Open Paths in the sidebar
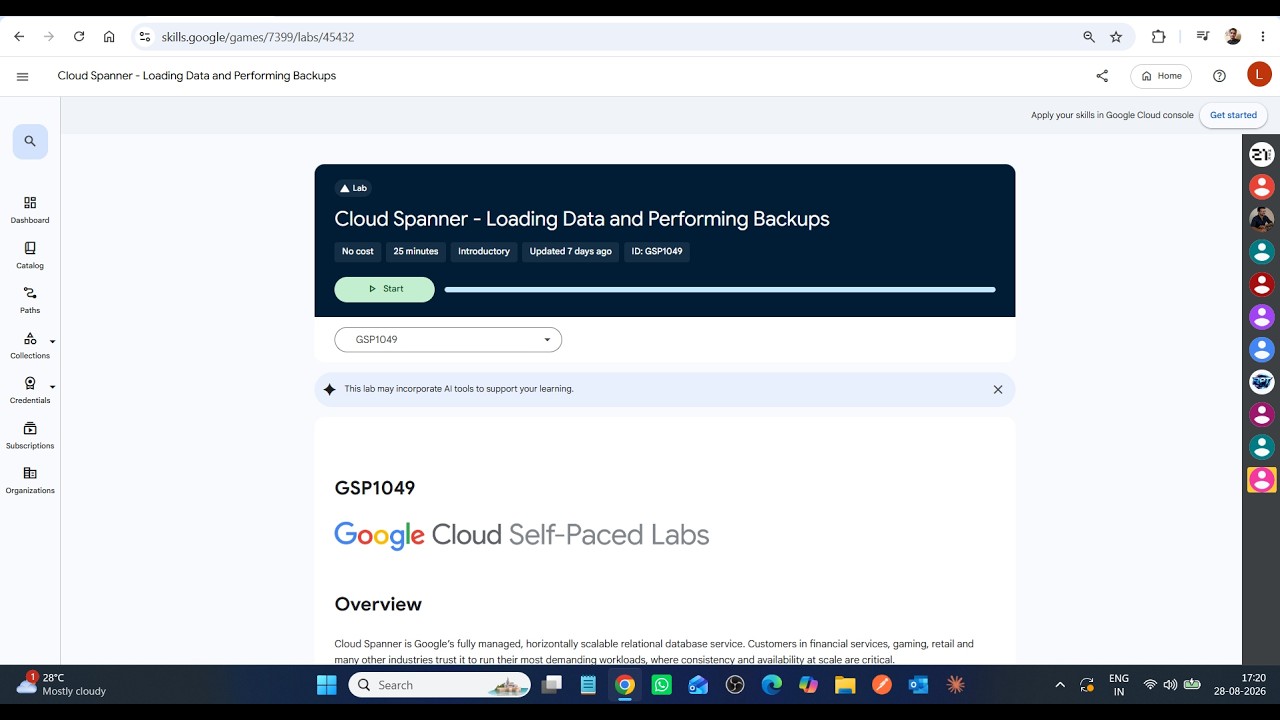The width and height of the screenshot is (1280, 720). [30, 300]
